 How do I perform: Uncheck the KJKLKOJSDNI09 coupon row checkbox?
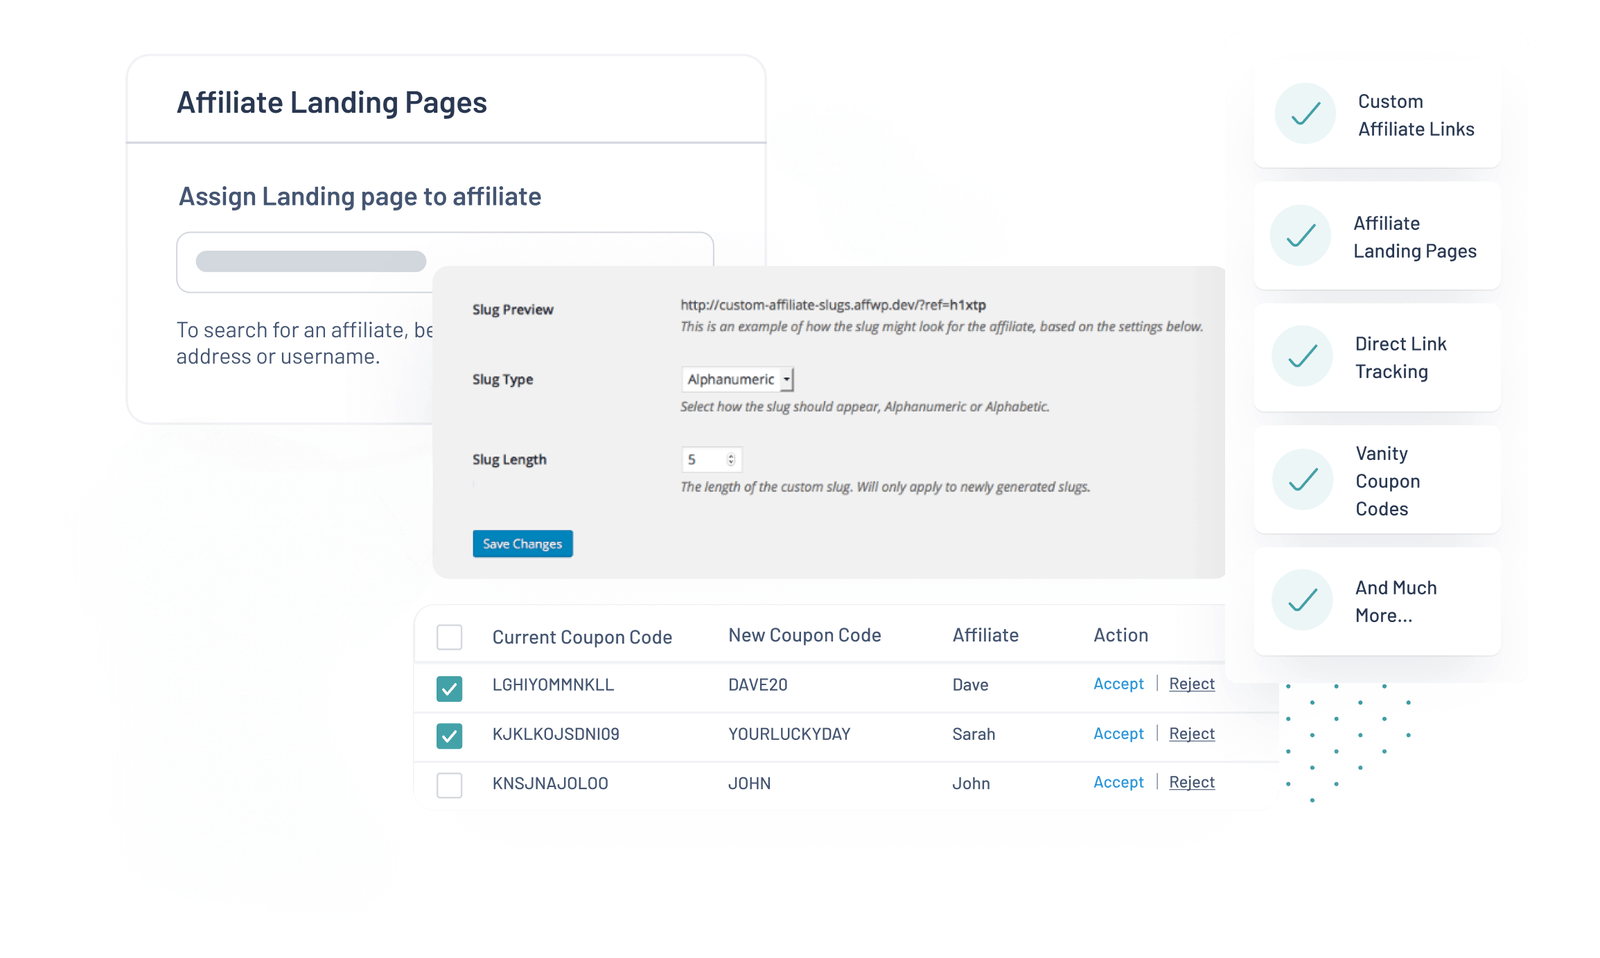[450, 736]
